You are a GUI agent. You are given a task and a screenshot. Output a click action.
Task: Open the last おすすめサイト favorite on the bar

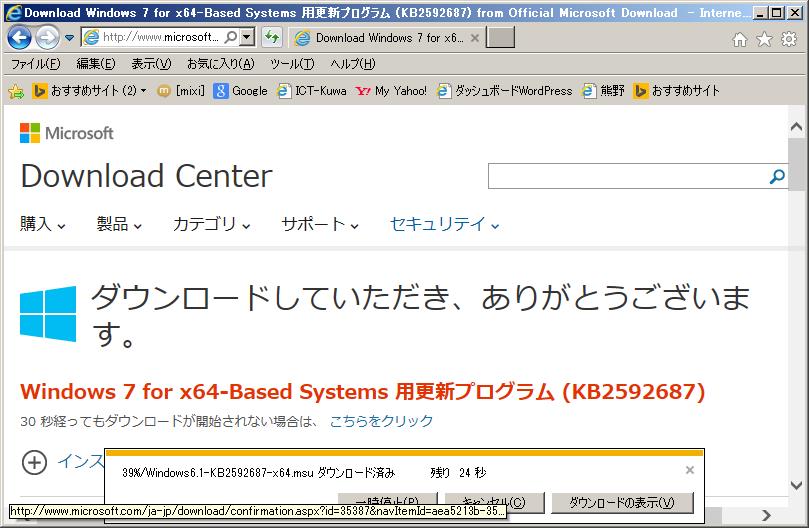tap(676, 91)
